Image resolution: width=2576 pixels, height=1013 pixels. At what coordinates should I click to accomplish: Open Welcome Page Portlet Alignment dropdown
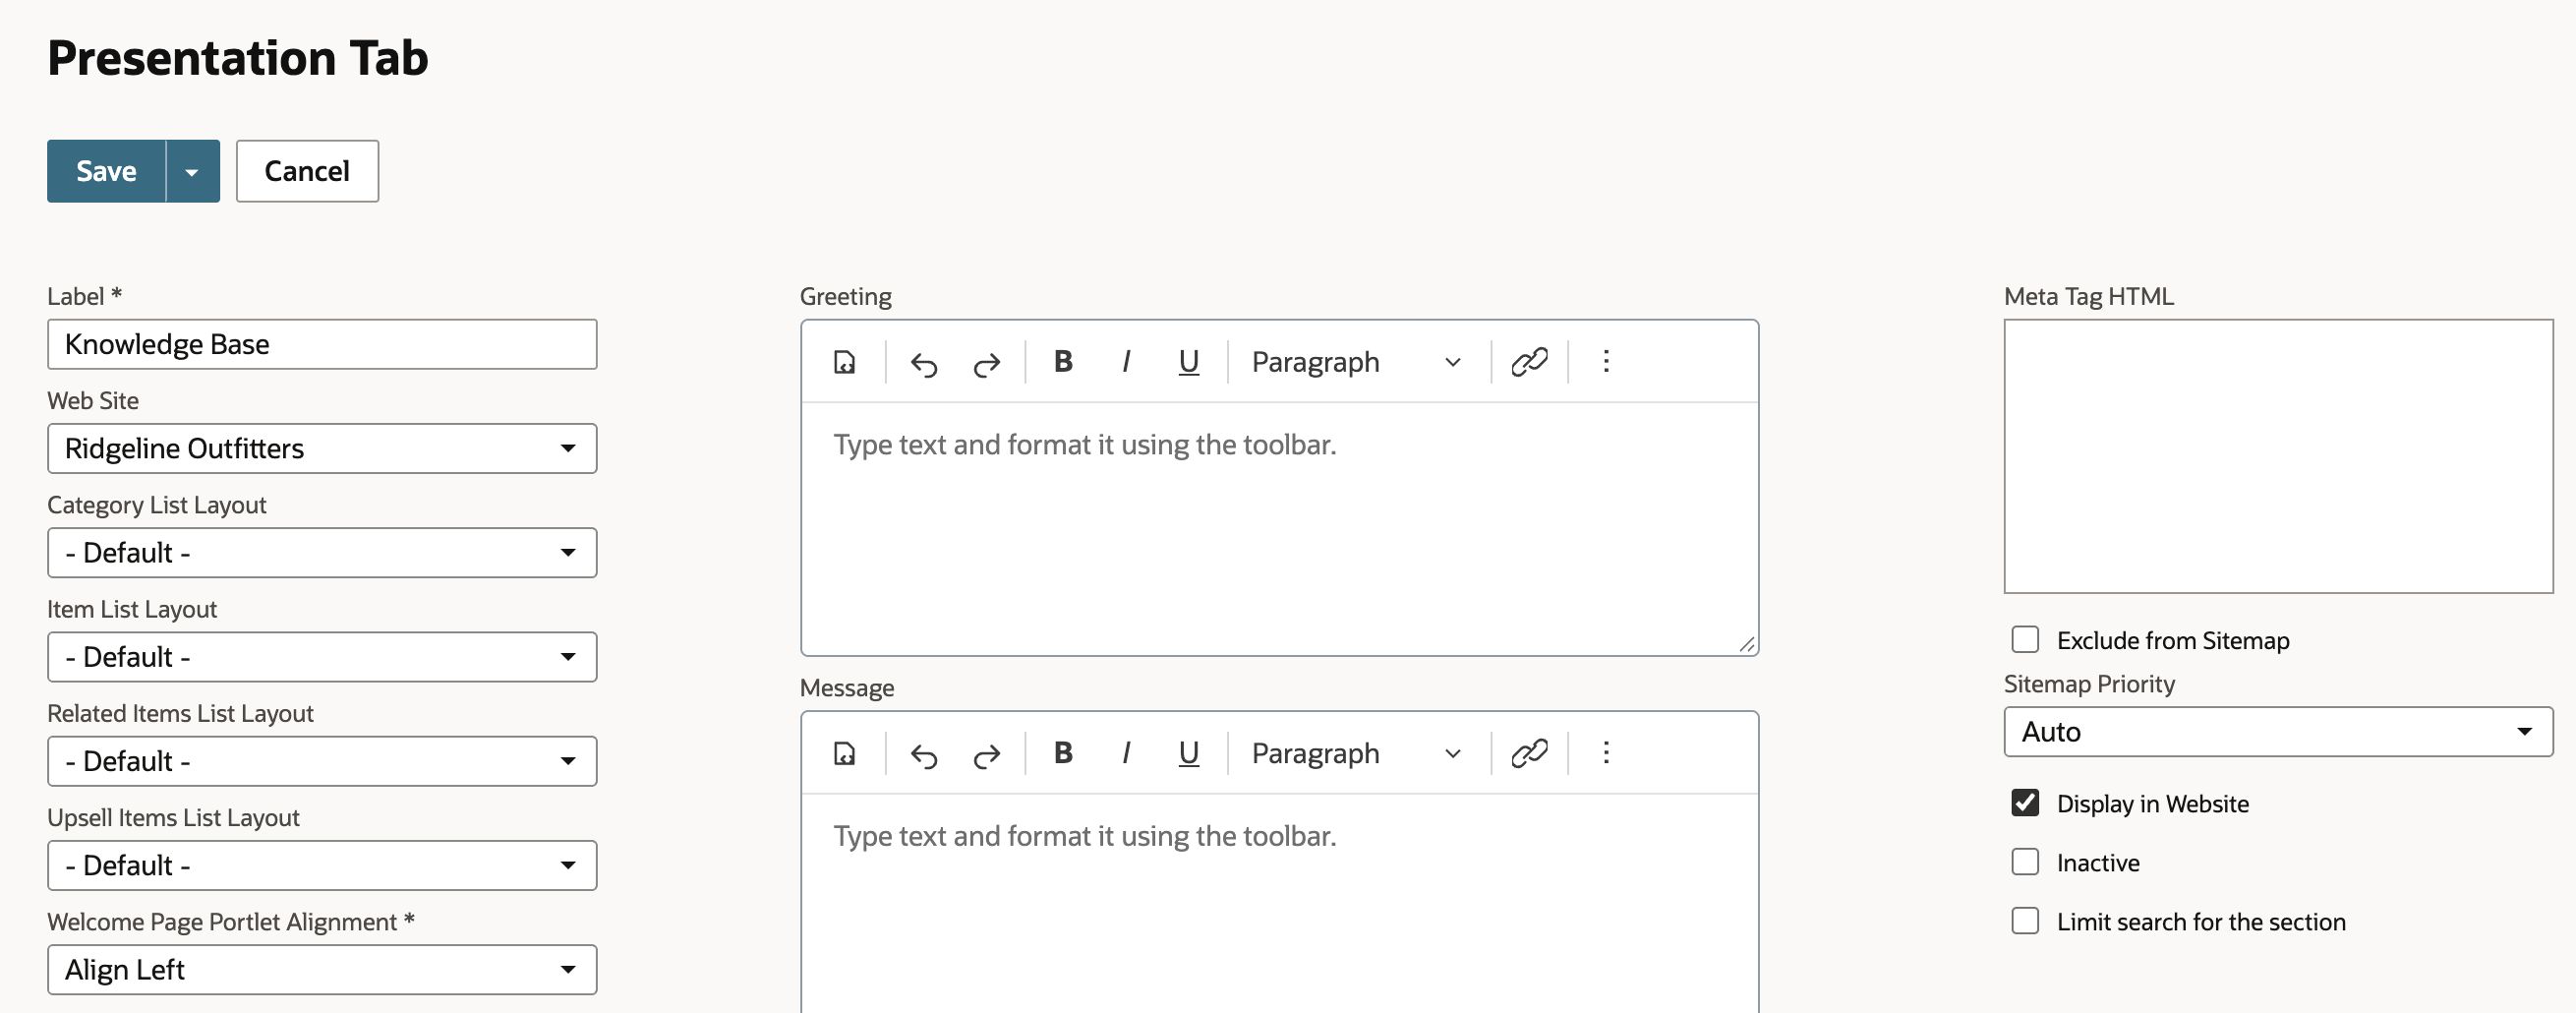(x=322, y=969)
